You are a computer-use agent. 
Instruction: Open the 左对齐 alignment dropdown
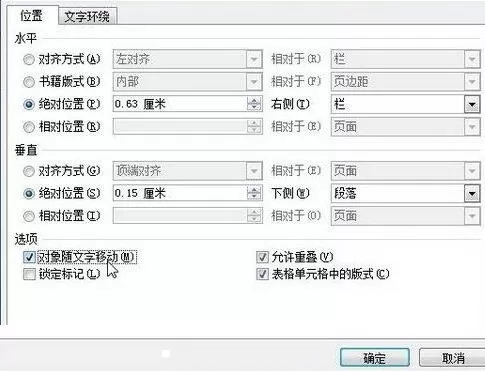254,59
